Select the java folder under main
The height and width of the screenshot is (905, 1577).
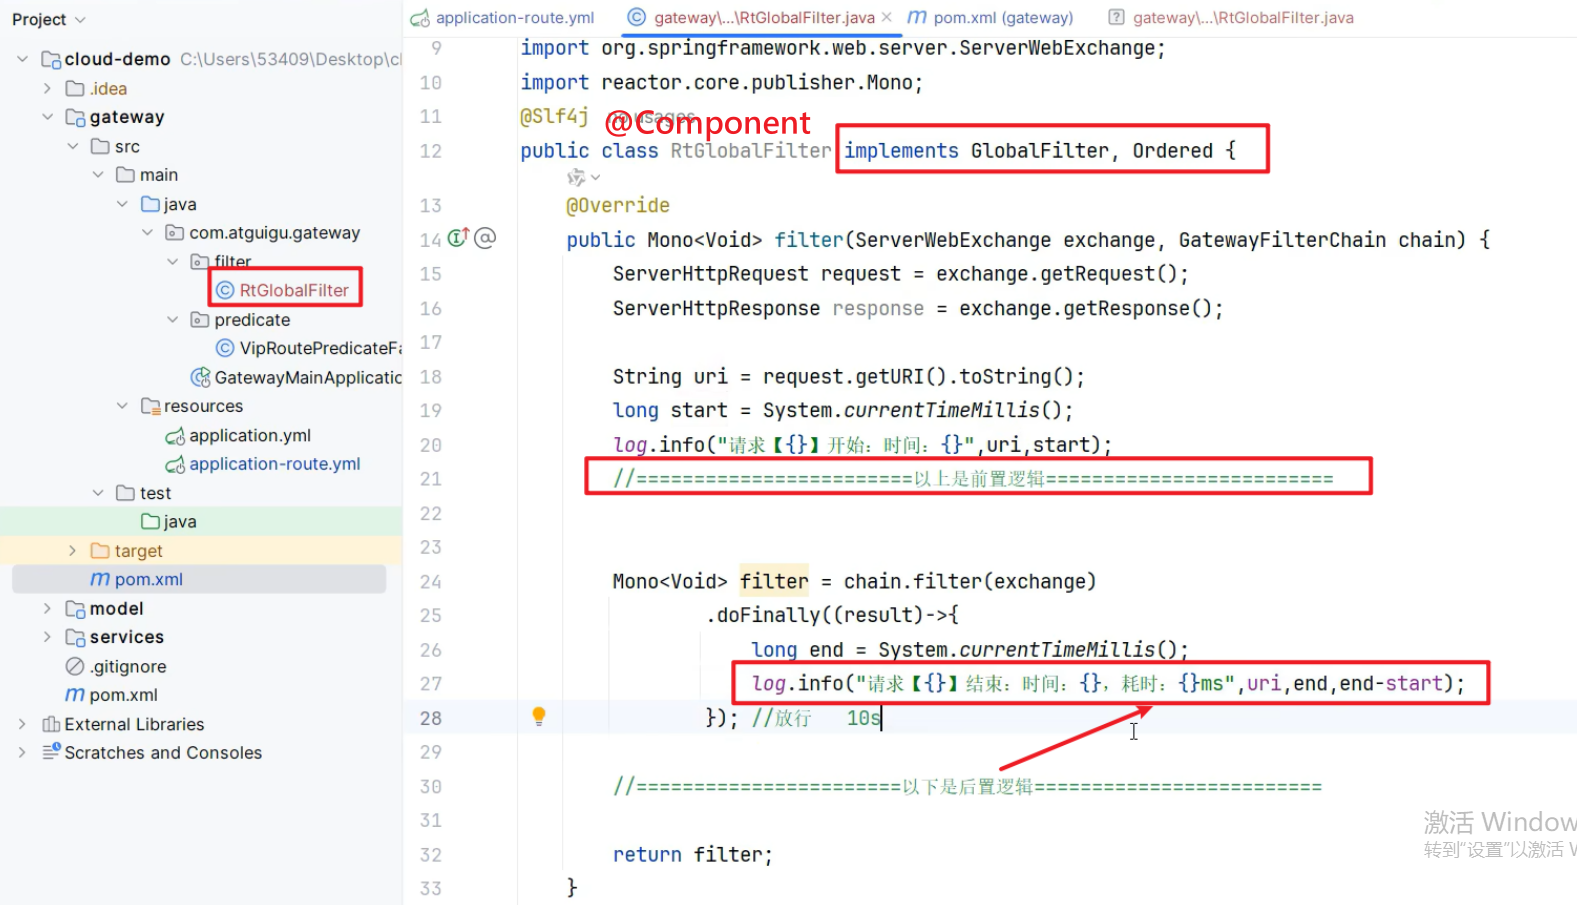point(180,204)
